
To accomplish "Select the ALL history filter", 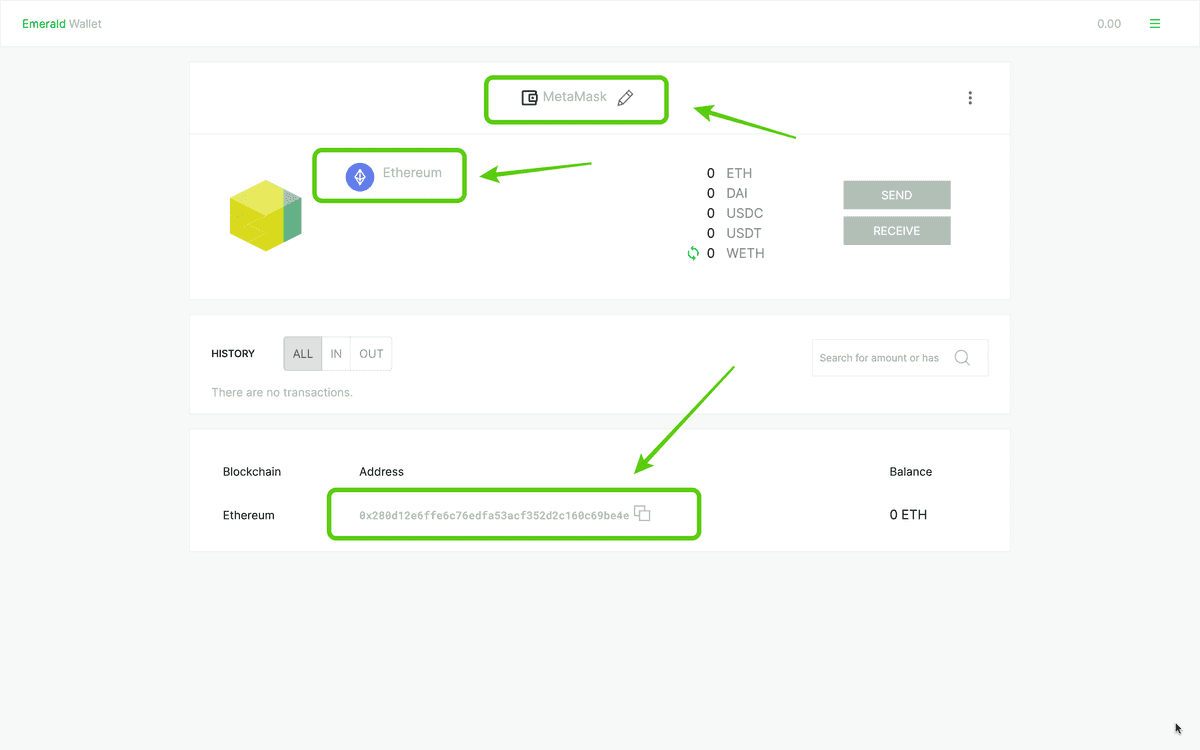I will (x=303, y=354).
